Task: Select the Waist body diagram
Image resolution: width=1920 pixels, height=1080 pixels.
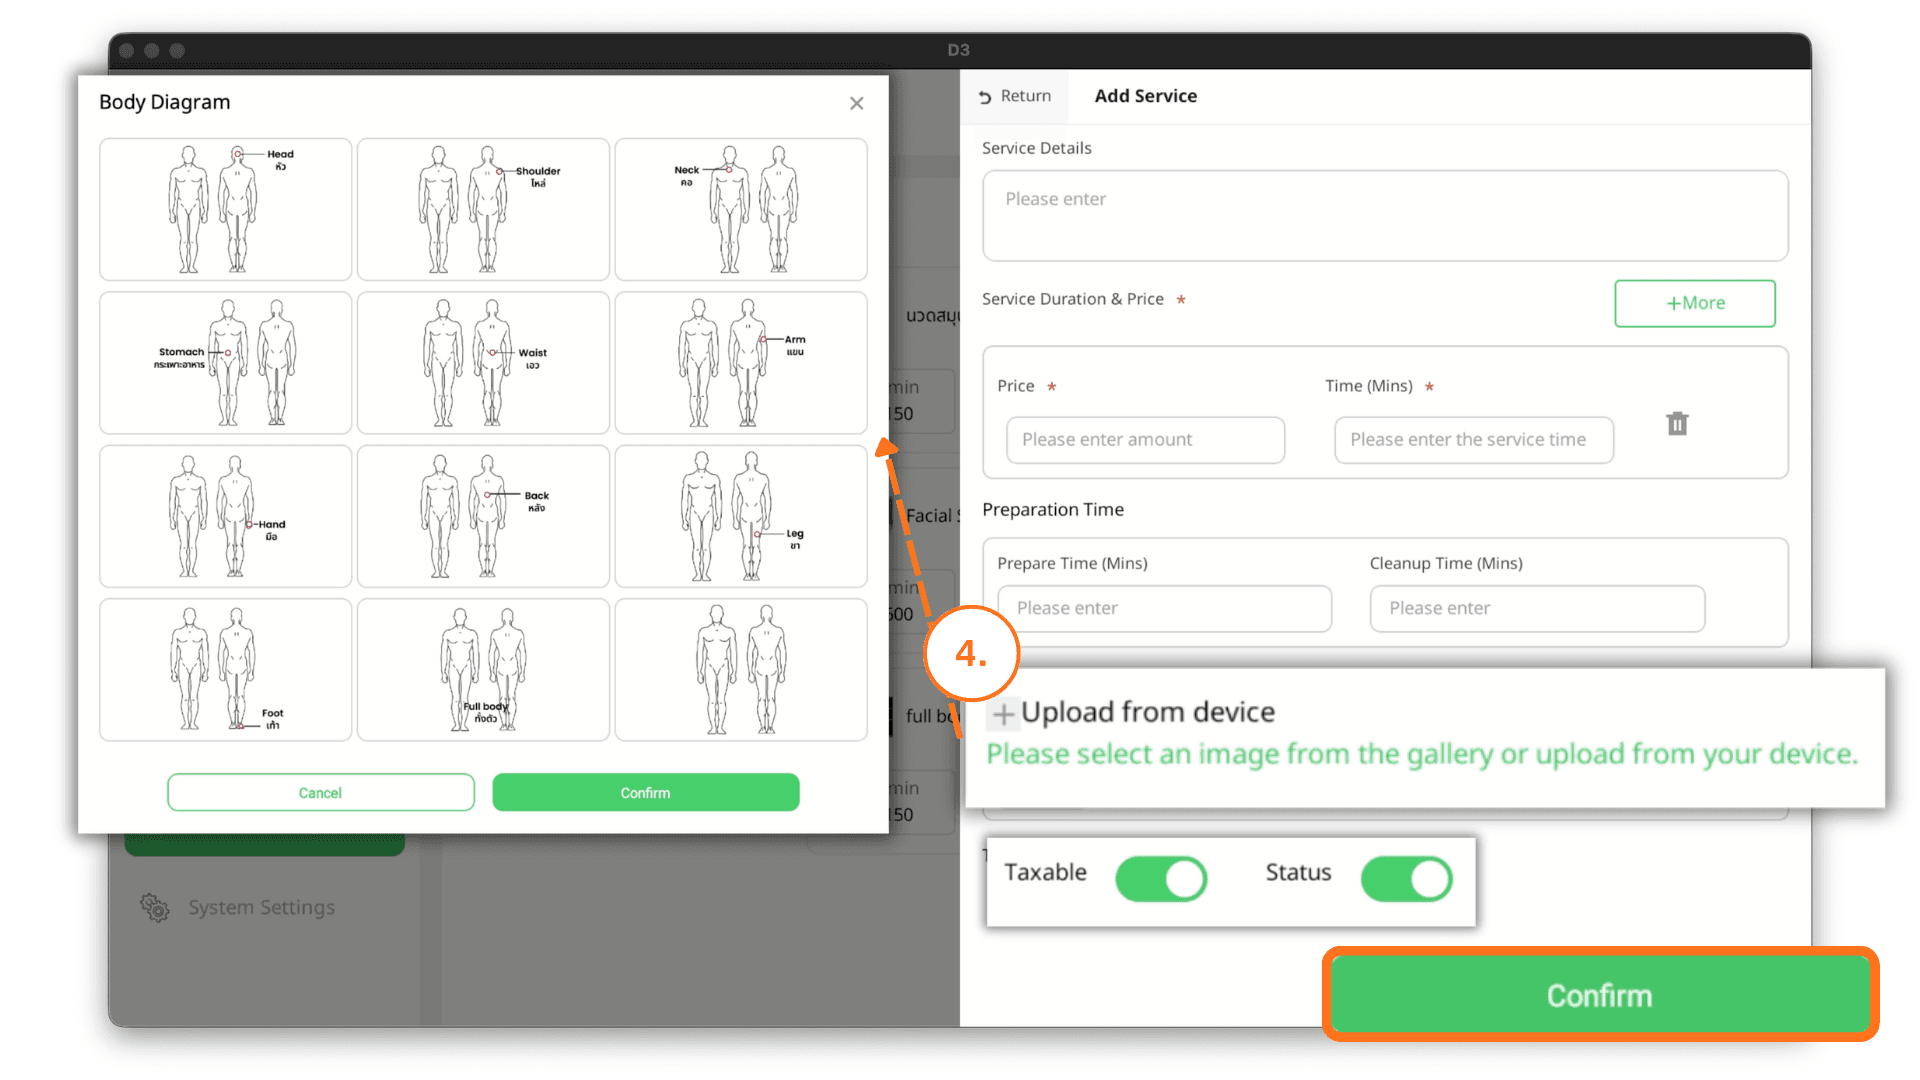Action: click(482, 362)
